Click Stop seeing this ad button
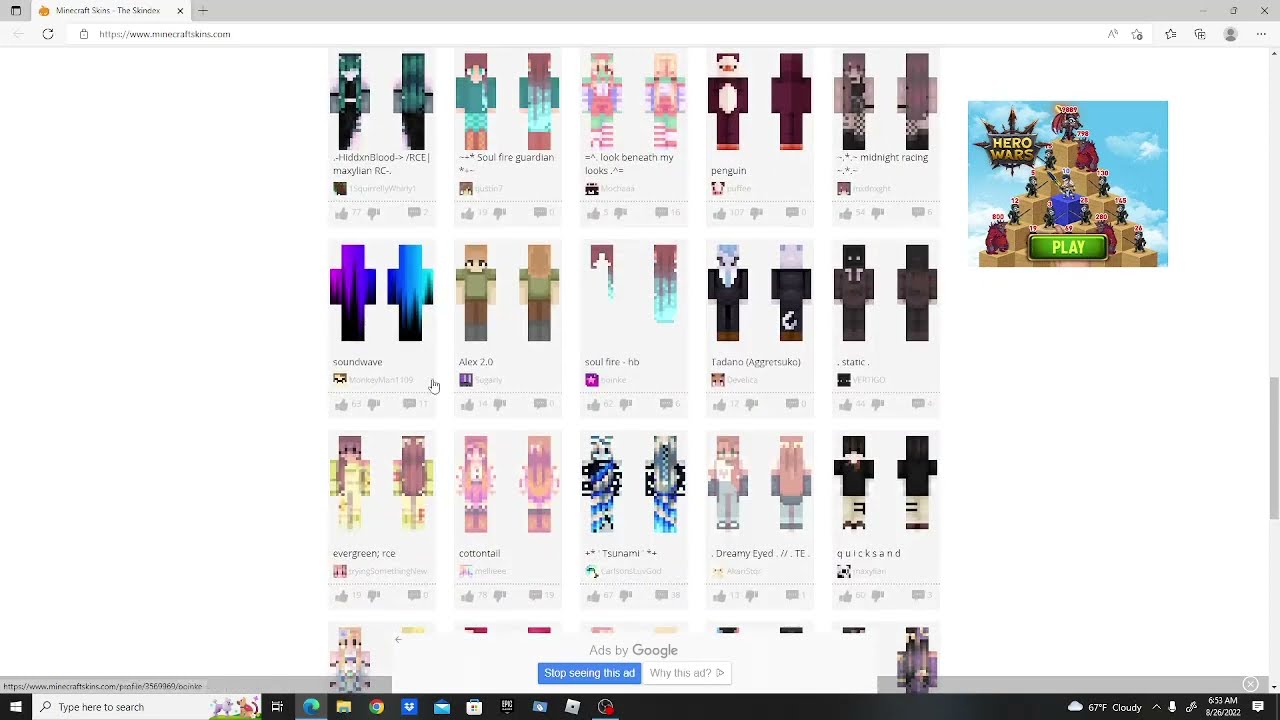The height and width of the screenshot is (720, 1280). point(589,673)
